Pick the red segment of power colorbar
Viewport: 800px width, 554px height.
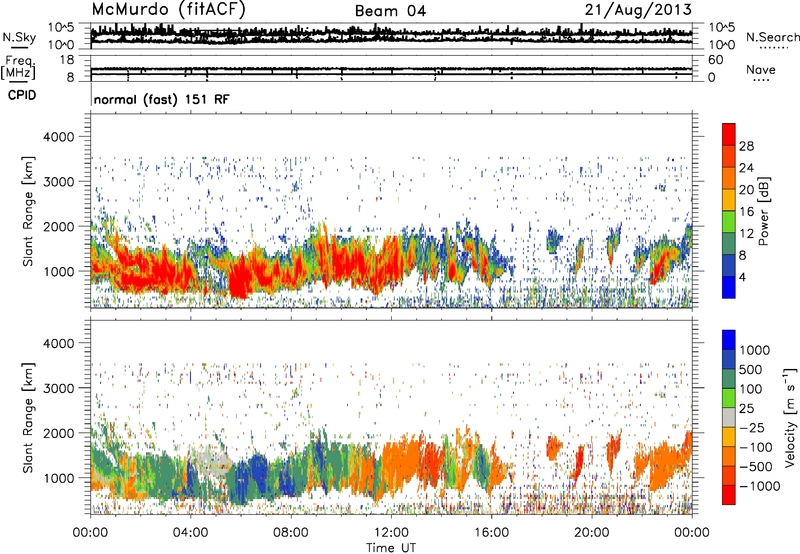point(729,134)
